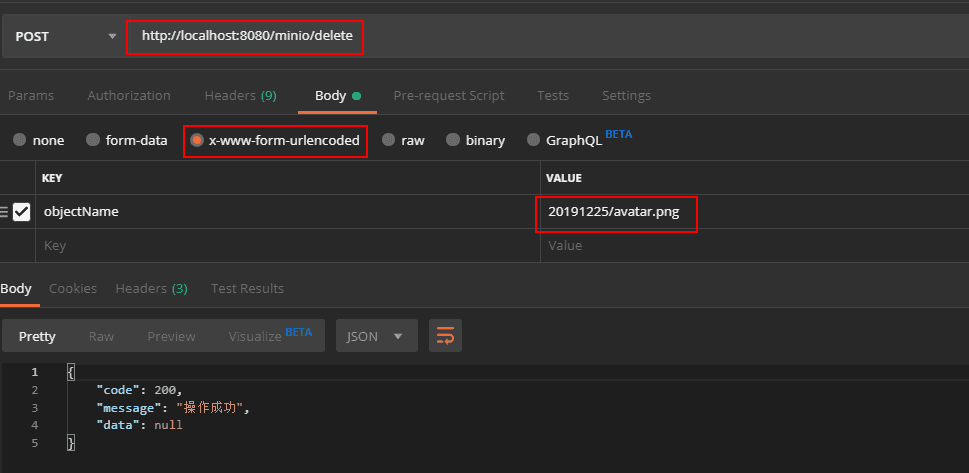This screenshot has height=473, width=969.
Task: Uncheck the objectName row checkbox
Action: click(x=22, y=212)
